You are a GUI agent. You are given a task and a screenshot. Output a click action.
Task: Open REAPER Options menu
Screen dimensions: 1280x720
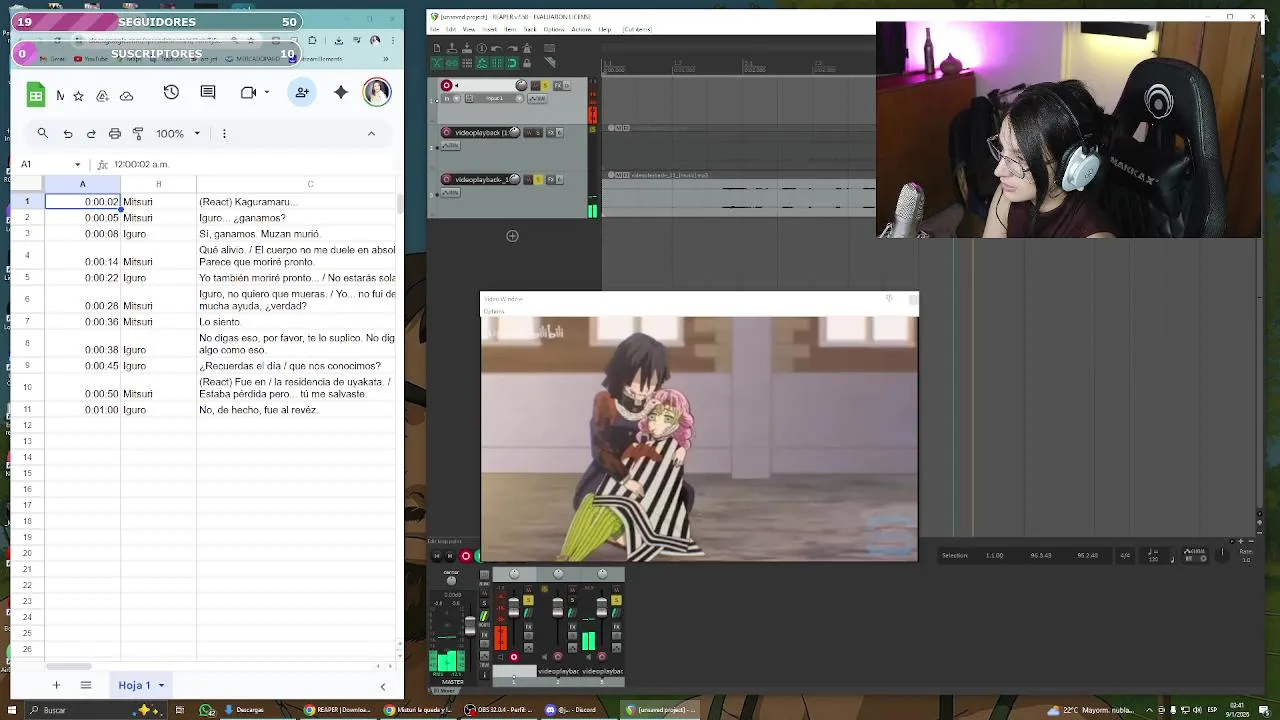(x=554, y=29)
